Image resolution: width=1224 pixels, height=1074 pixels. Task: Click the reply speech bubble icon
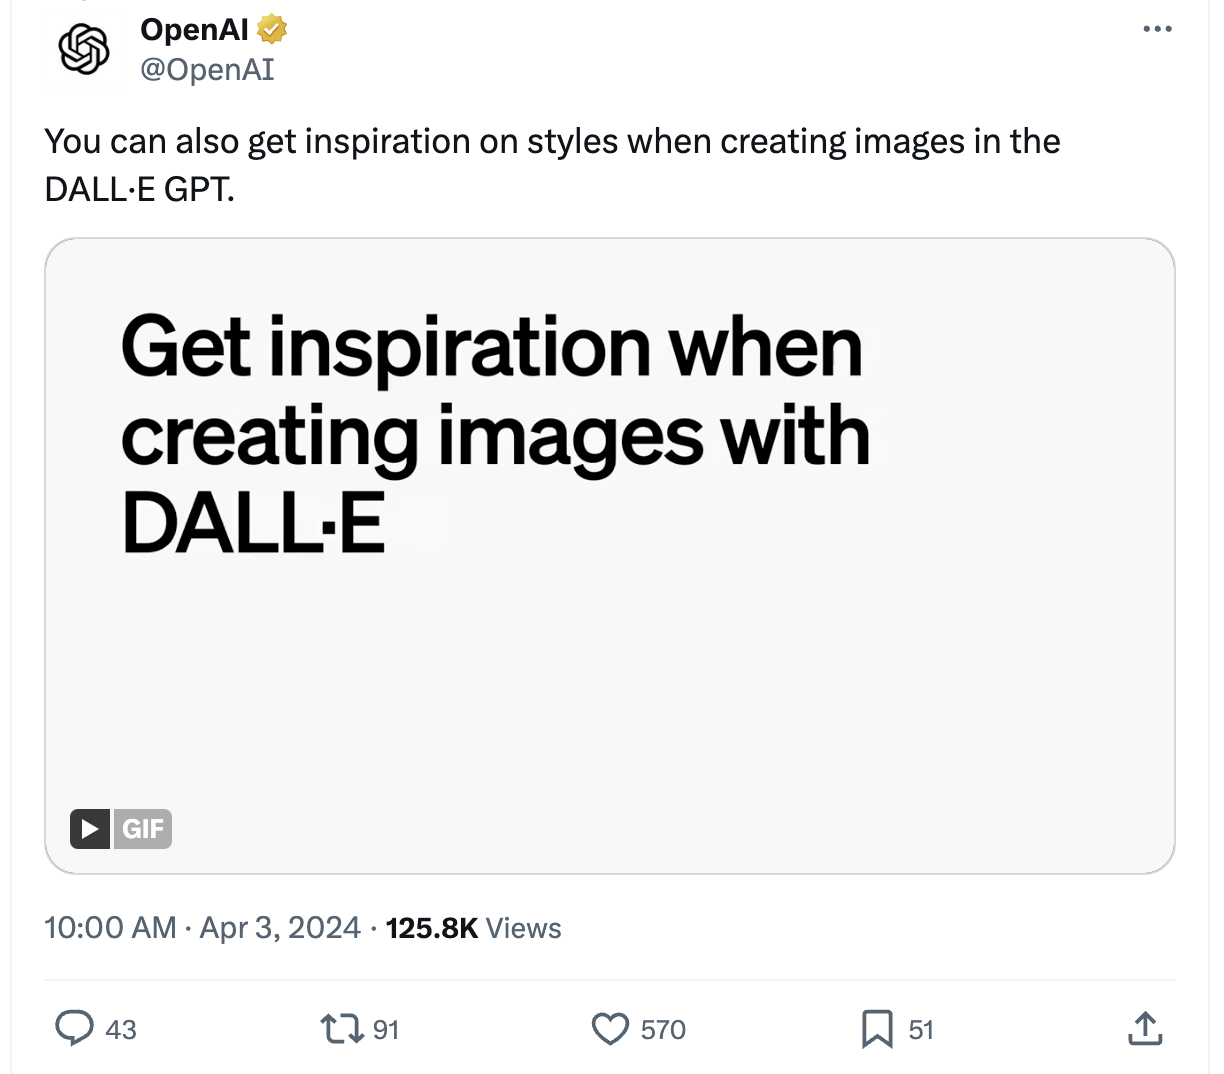[x=74, y=1028]
